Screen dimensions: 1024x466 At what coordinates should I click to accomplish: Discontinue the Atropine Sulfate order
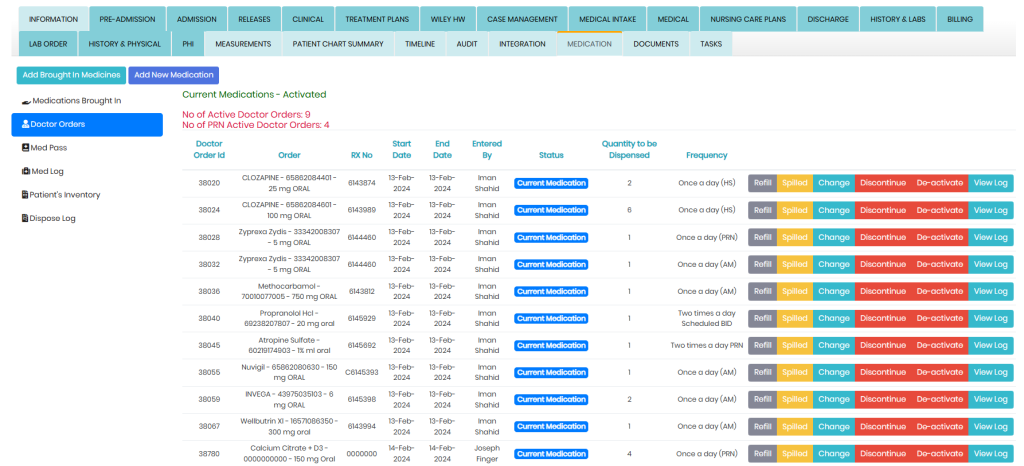(882, 345)
